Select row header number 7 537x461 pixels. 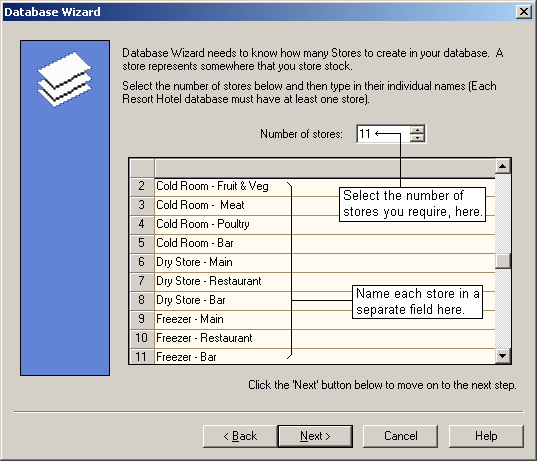142,282
